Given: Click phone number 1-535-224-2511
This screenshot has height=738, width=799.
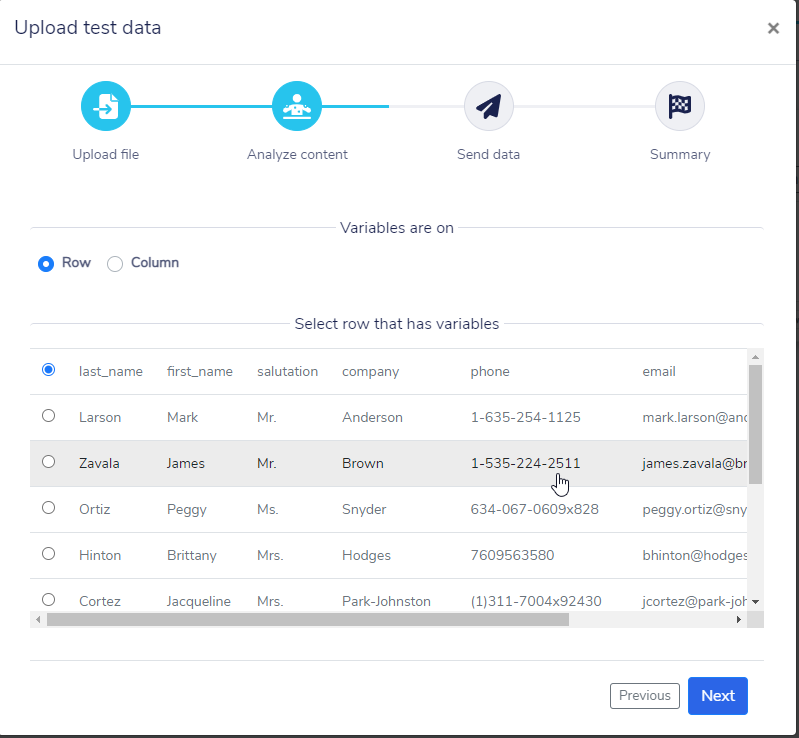Looking at the screenshot, I should tap(525, 463).
